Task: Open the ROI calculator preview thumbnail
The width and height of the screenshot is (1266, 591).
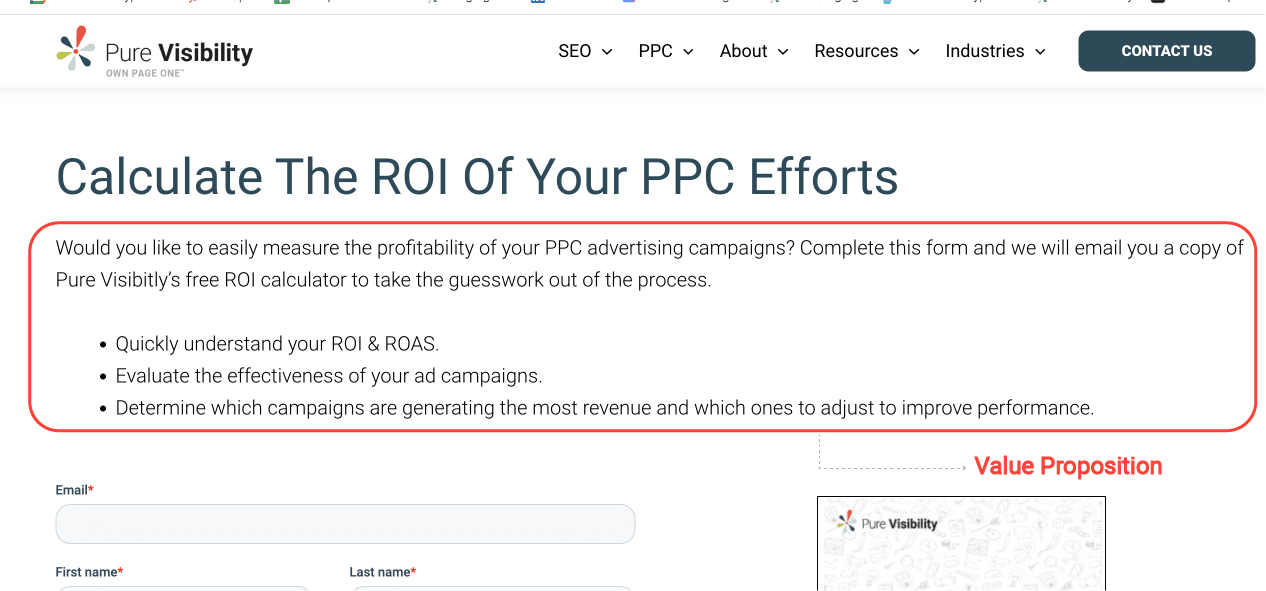Action: point(961,544)
